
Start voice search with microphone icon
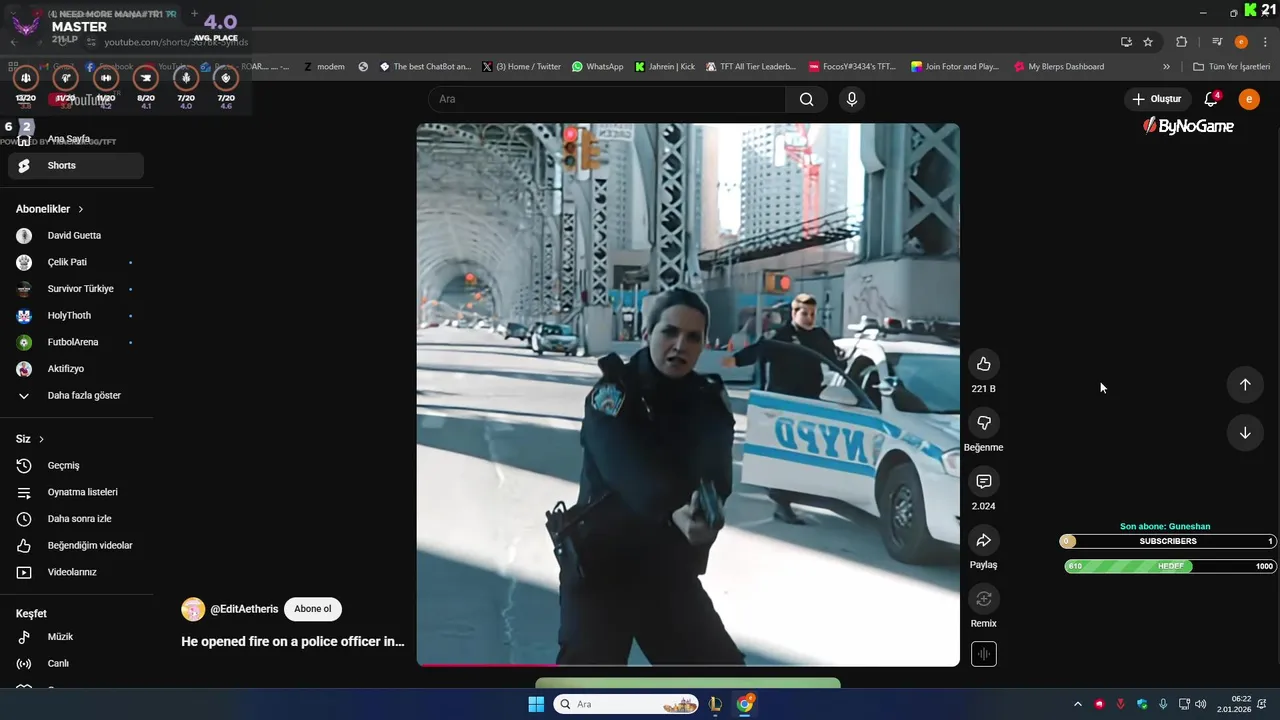(x=851, y=99)
